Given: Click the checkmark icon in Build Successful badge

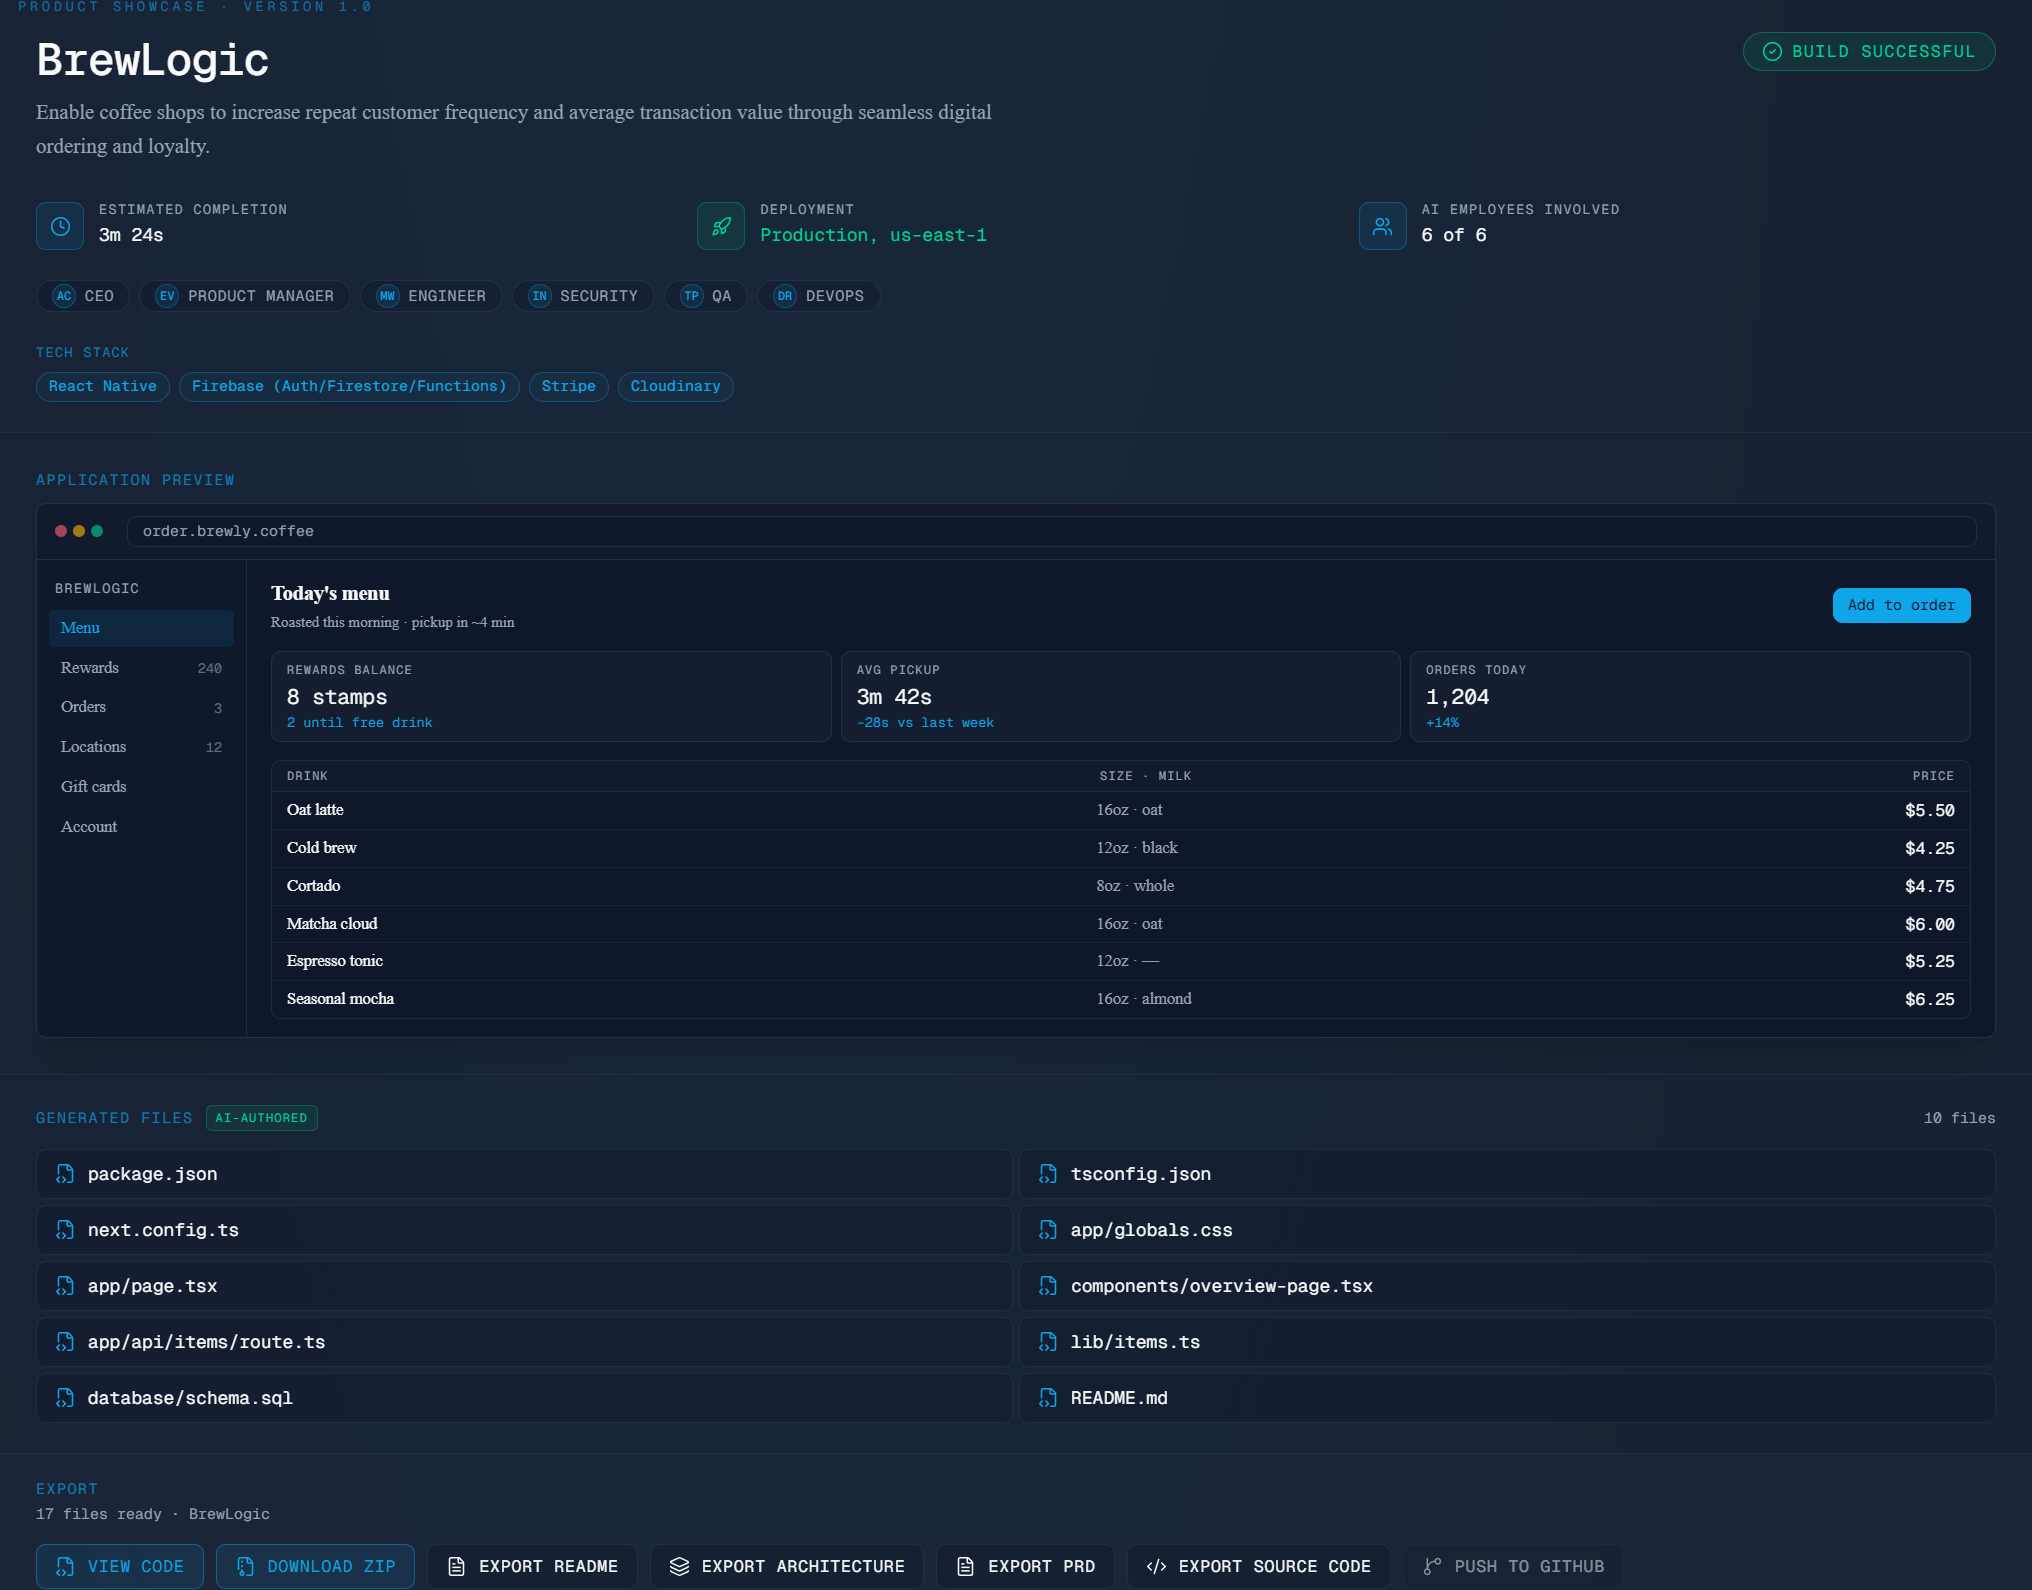Looking at the screenshot, I should 1772,52.
